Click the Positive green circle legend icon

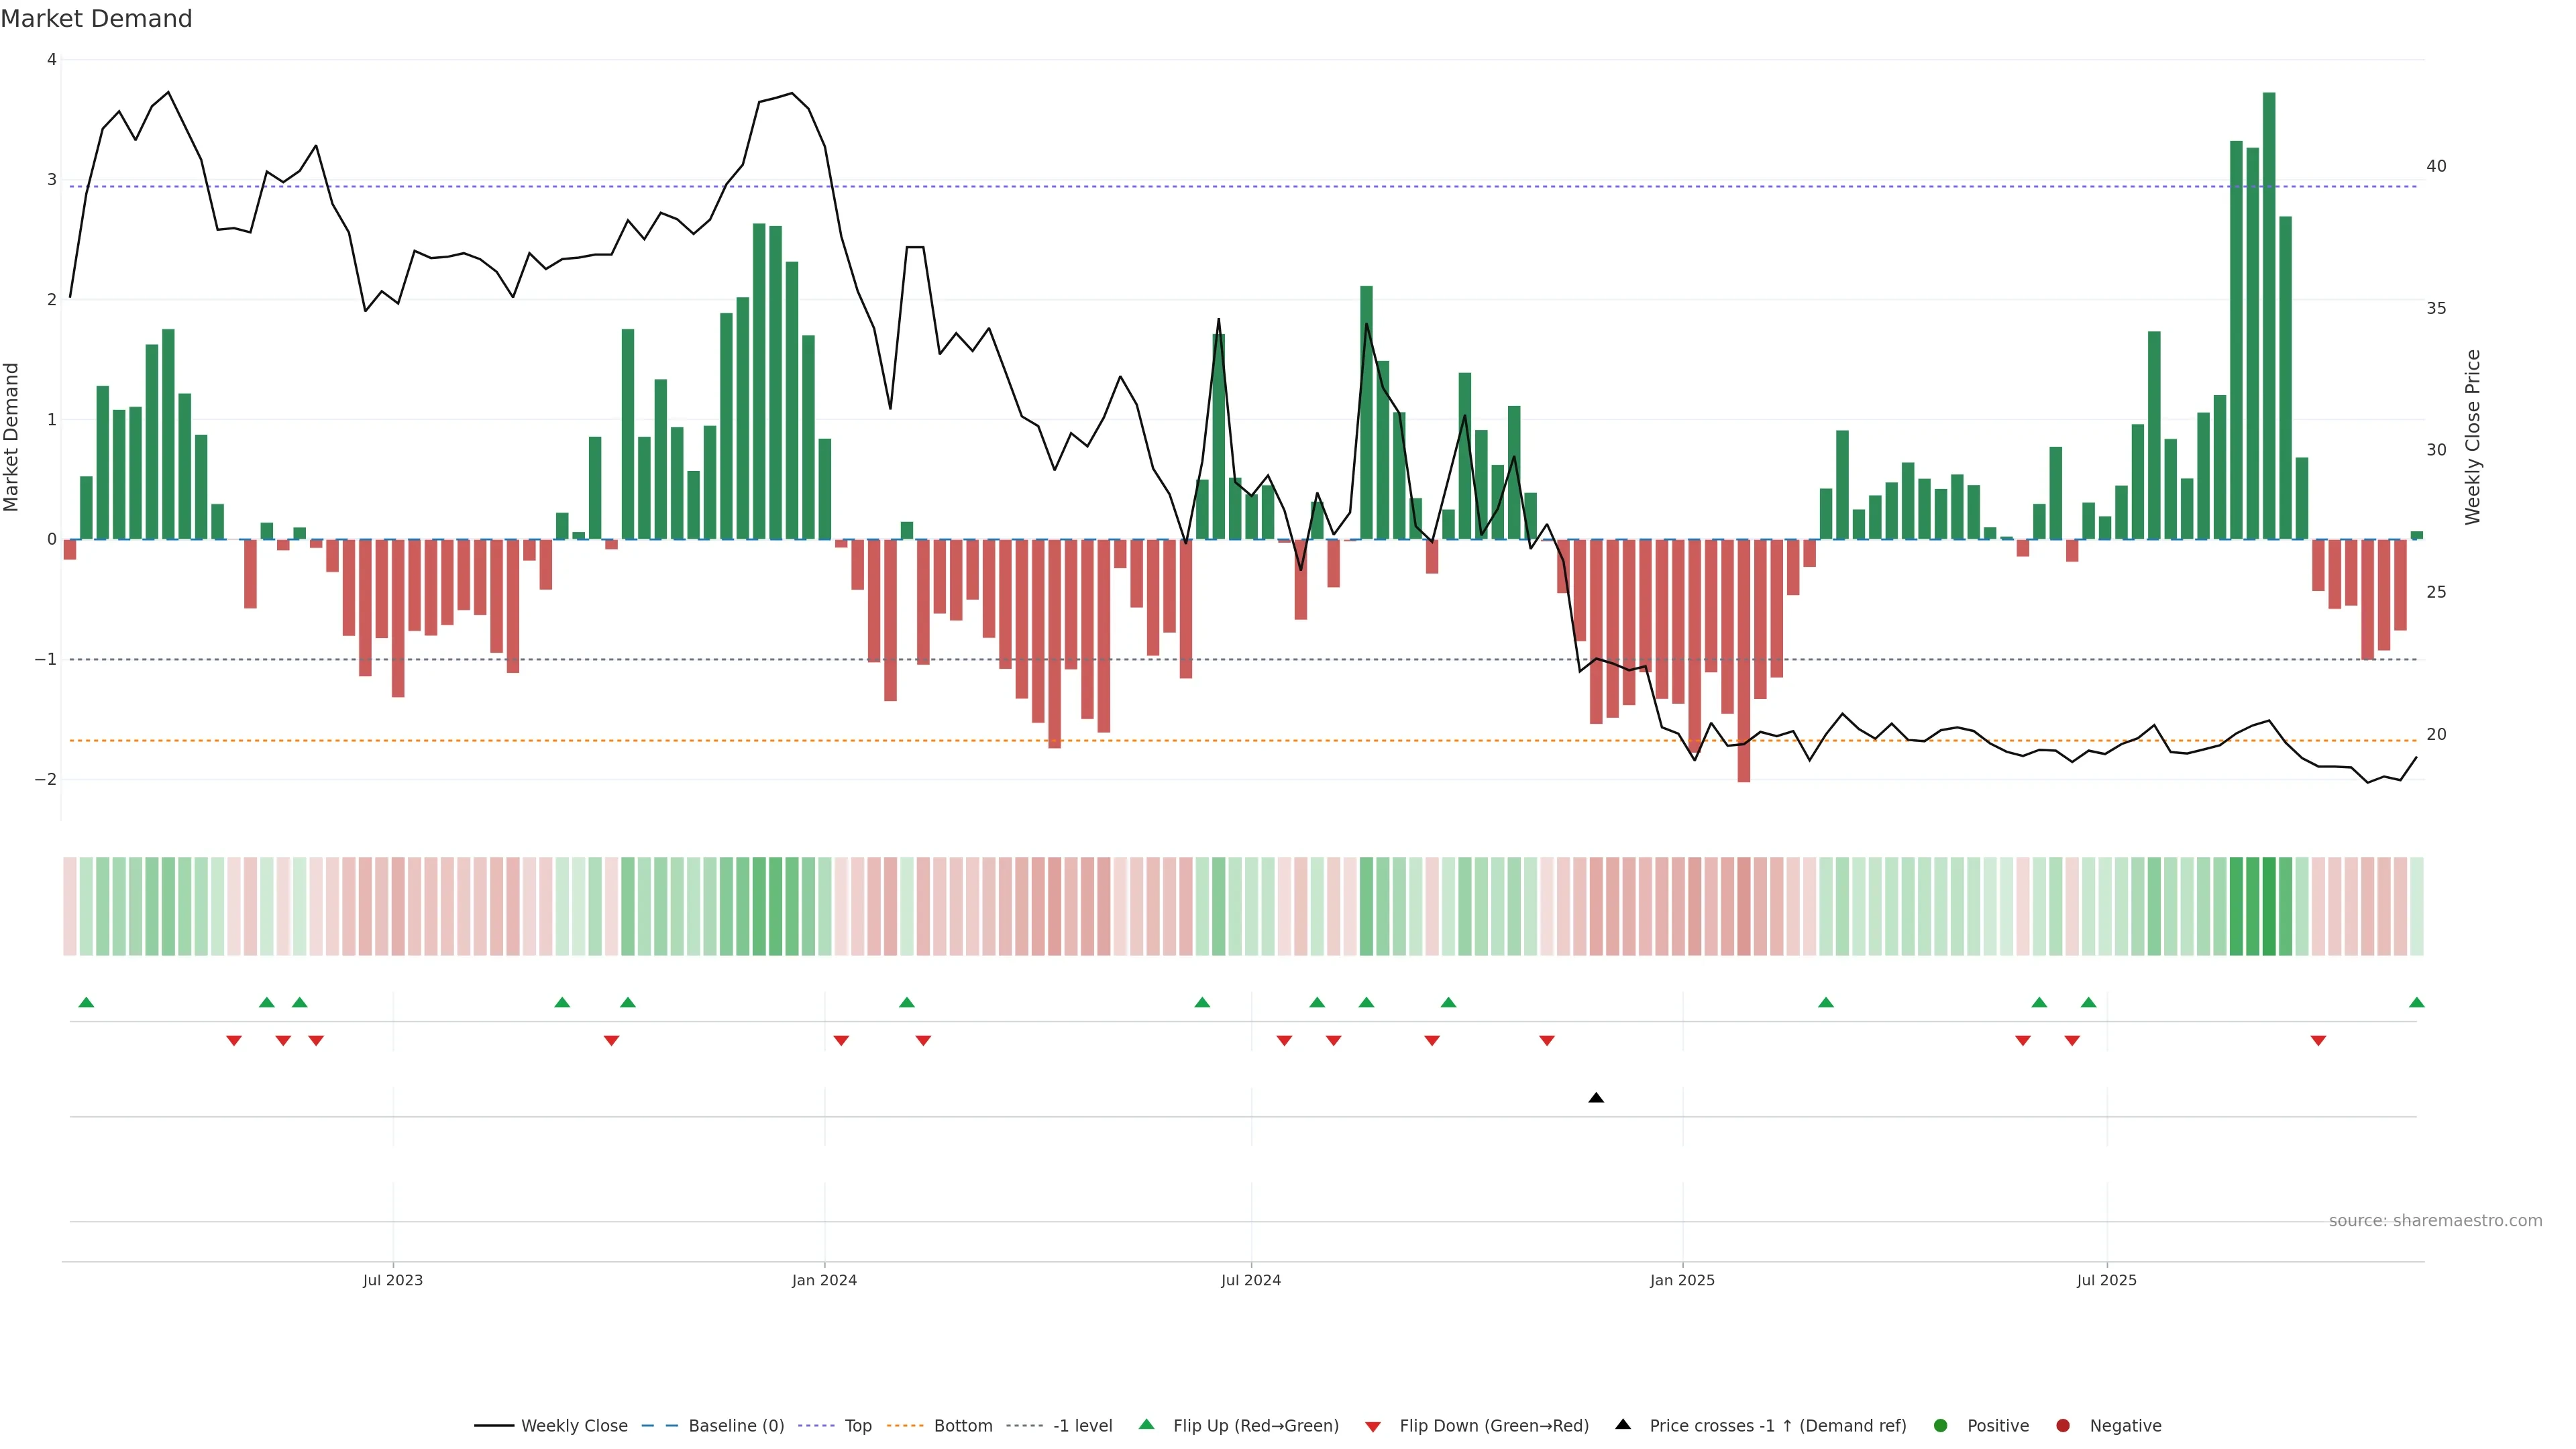[x=1941, y=1426]
